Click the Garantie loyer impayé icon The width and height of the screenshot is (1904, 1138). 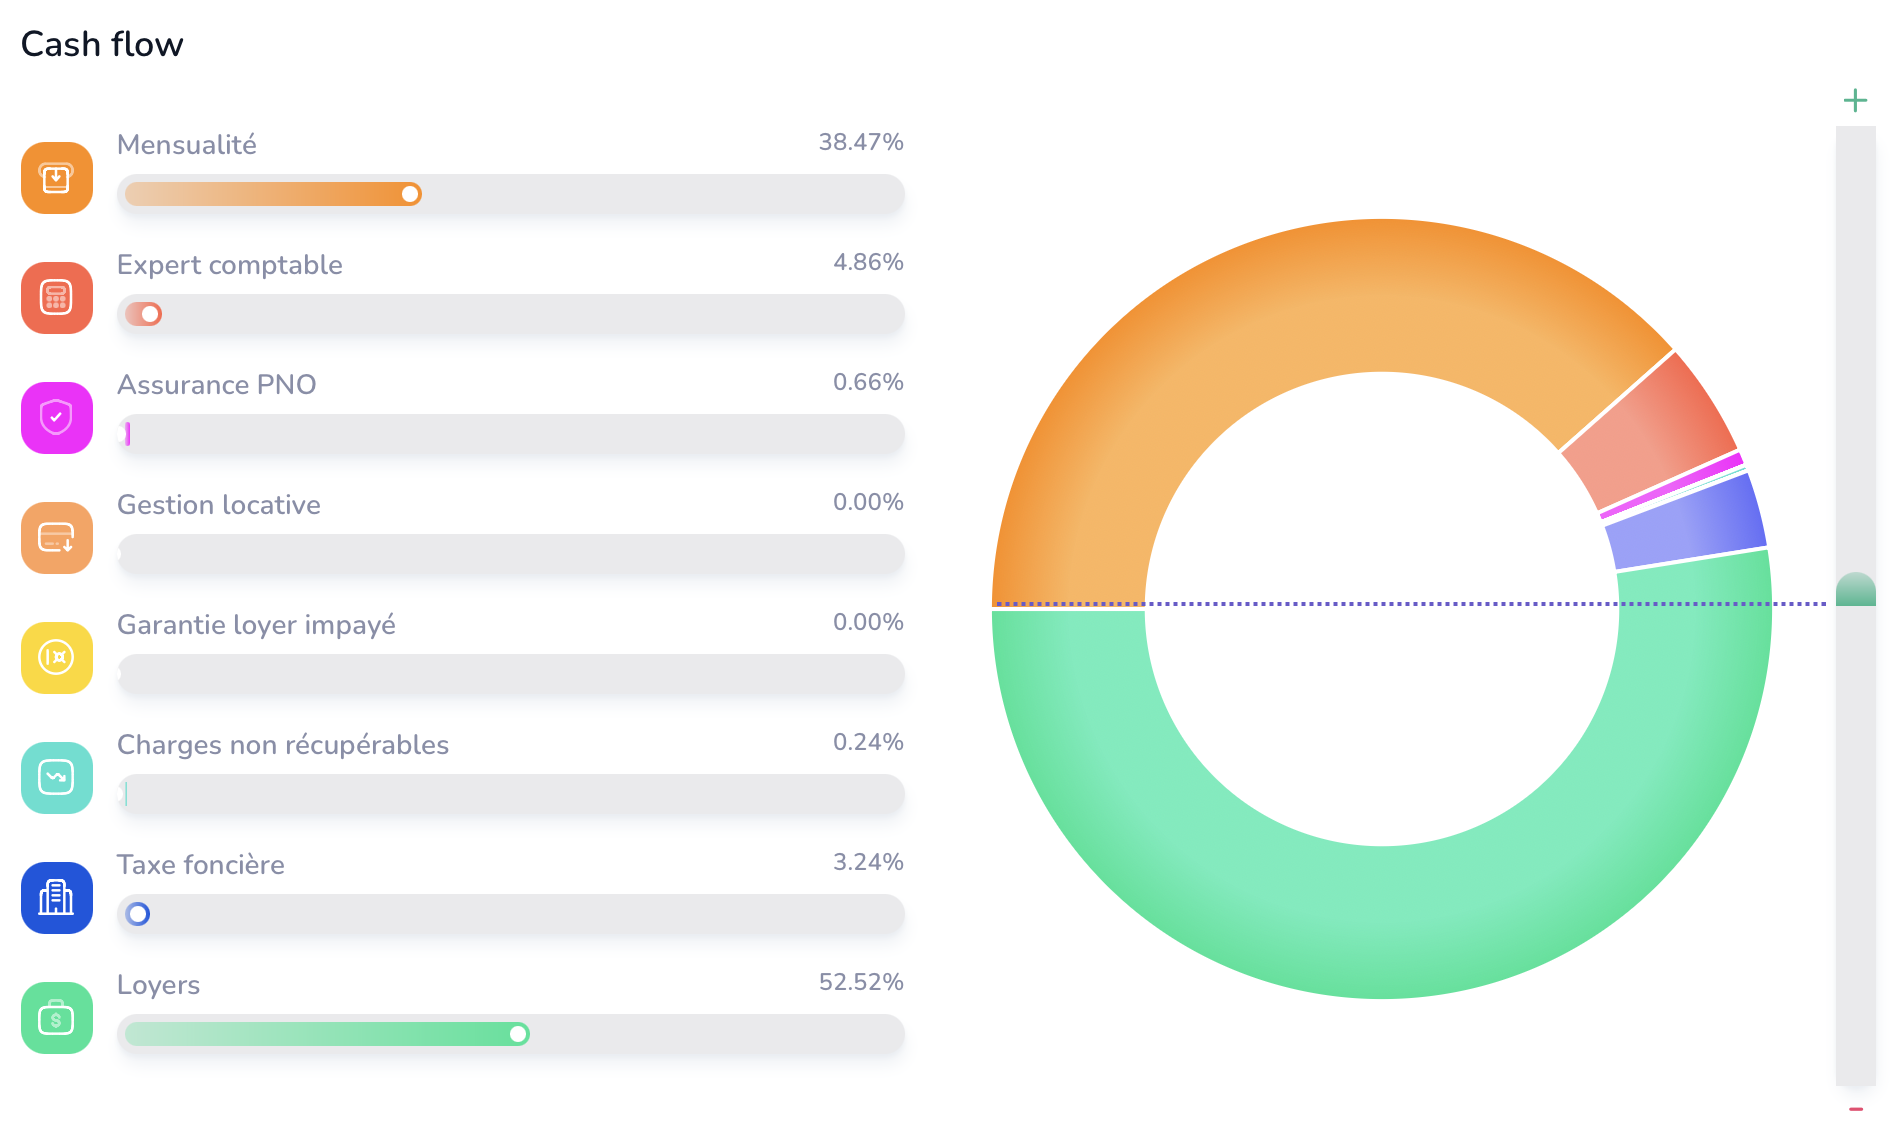[56, 658]
